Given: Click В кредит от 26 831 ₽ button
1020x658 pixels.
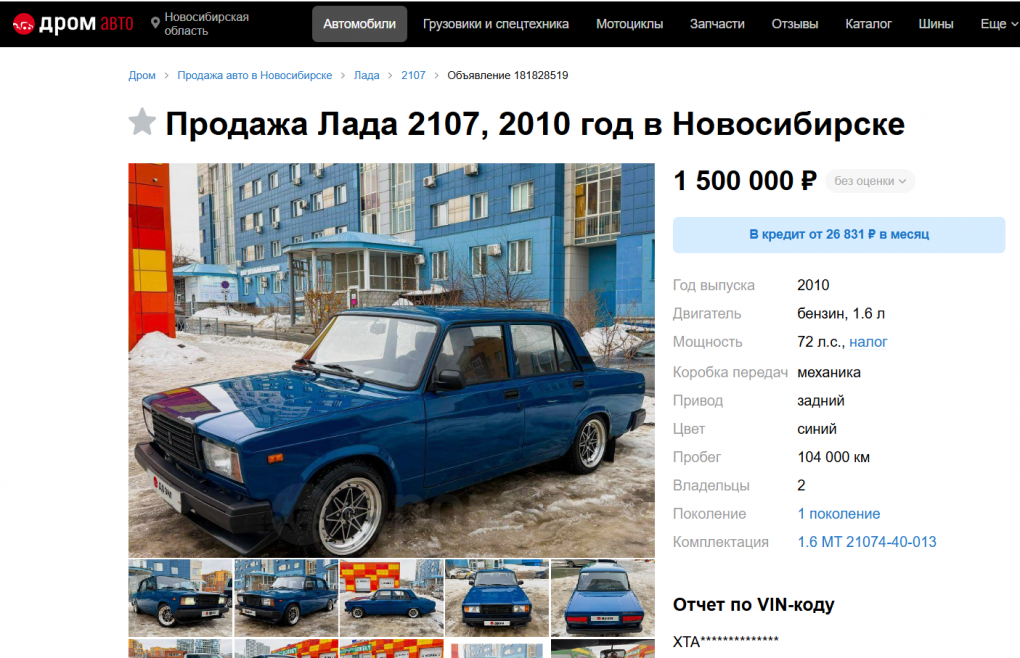Looking at the screenshot, I should pos(839,235).
